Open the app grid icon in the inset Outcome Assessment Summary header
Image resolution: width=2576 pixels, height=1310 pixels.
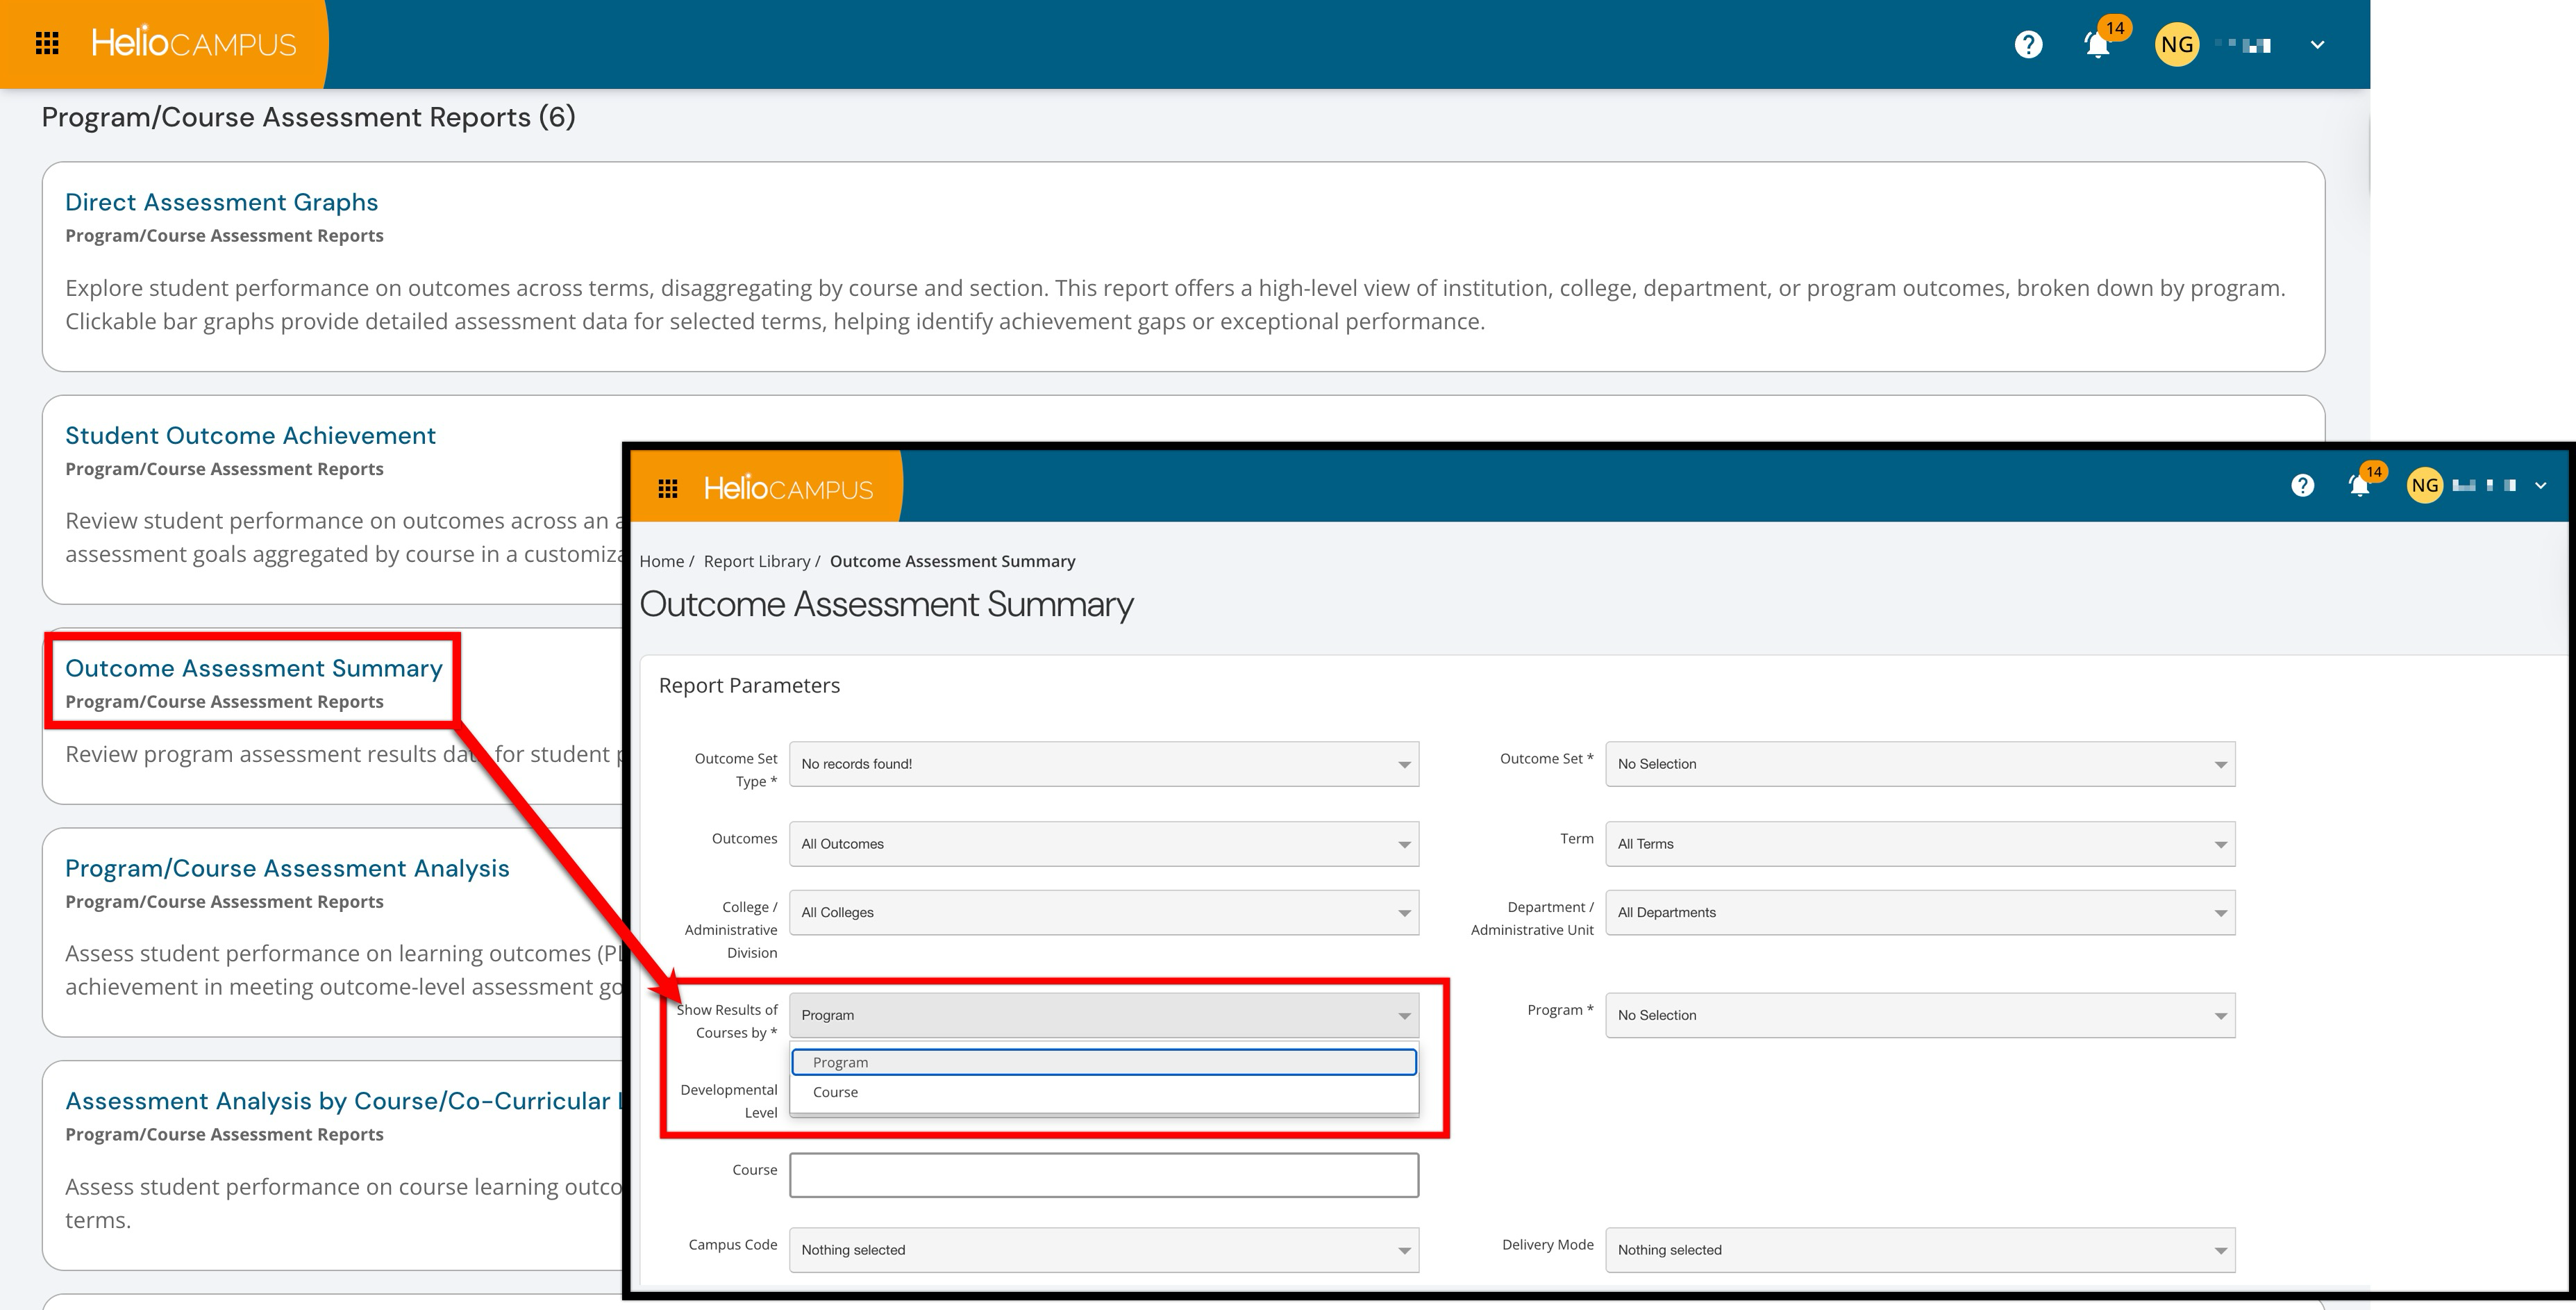coord(668,488)
